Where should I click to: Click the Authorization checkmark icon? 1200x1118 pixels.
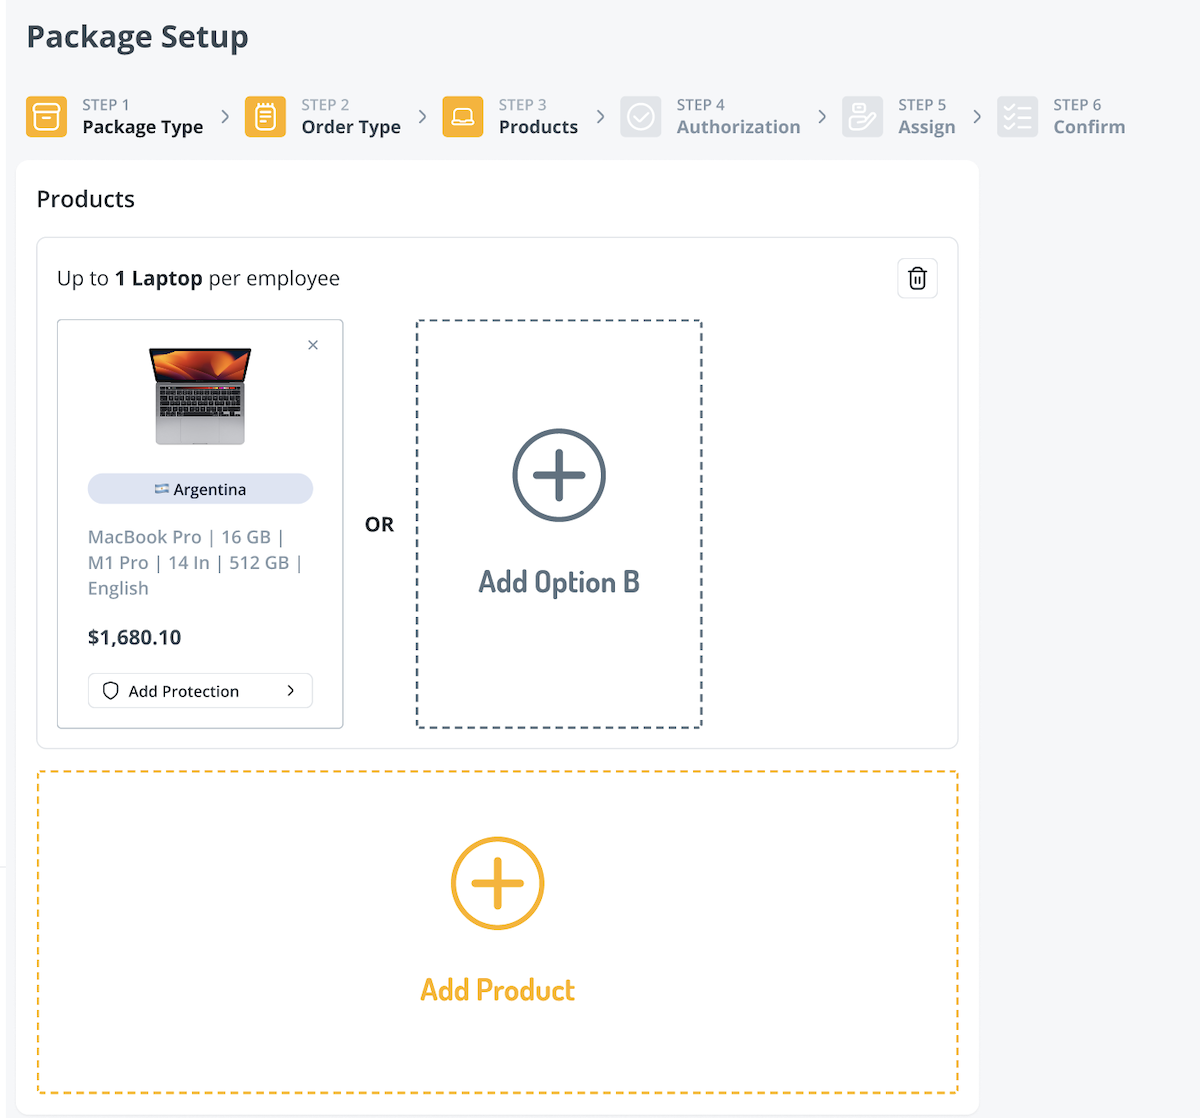coord(641,116)
